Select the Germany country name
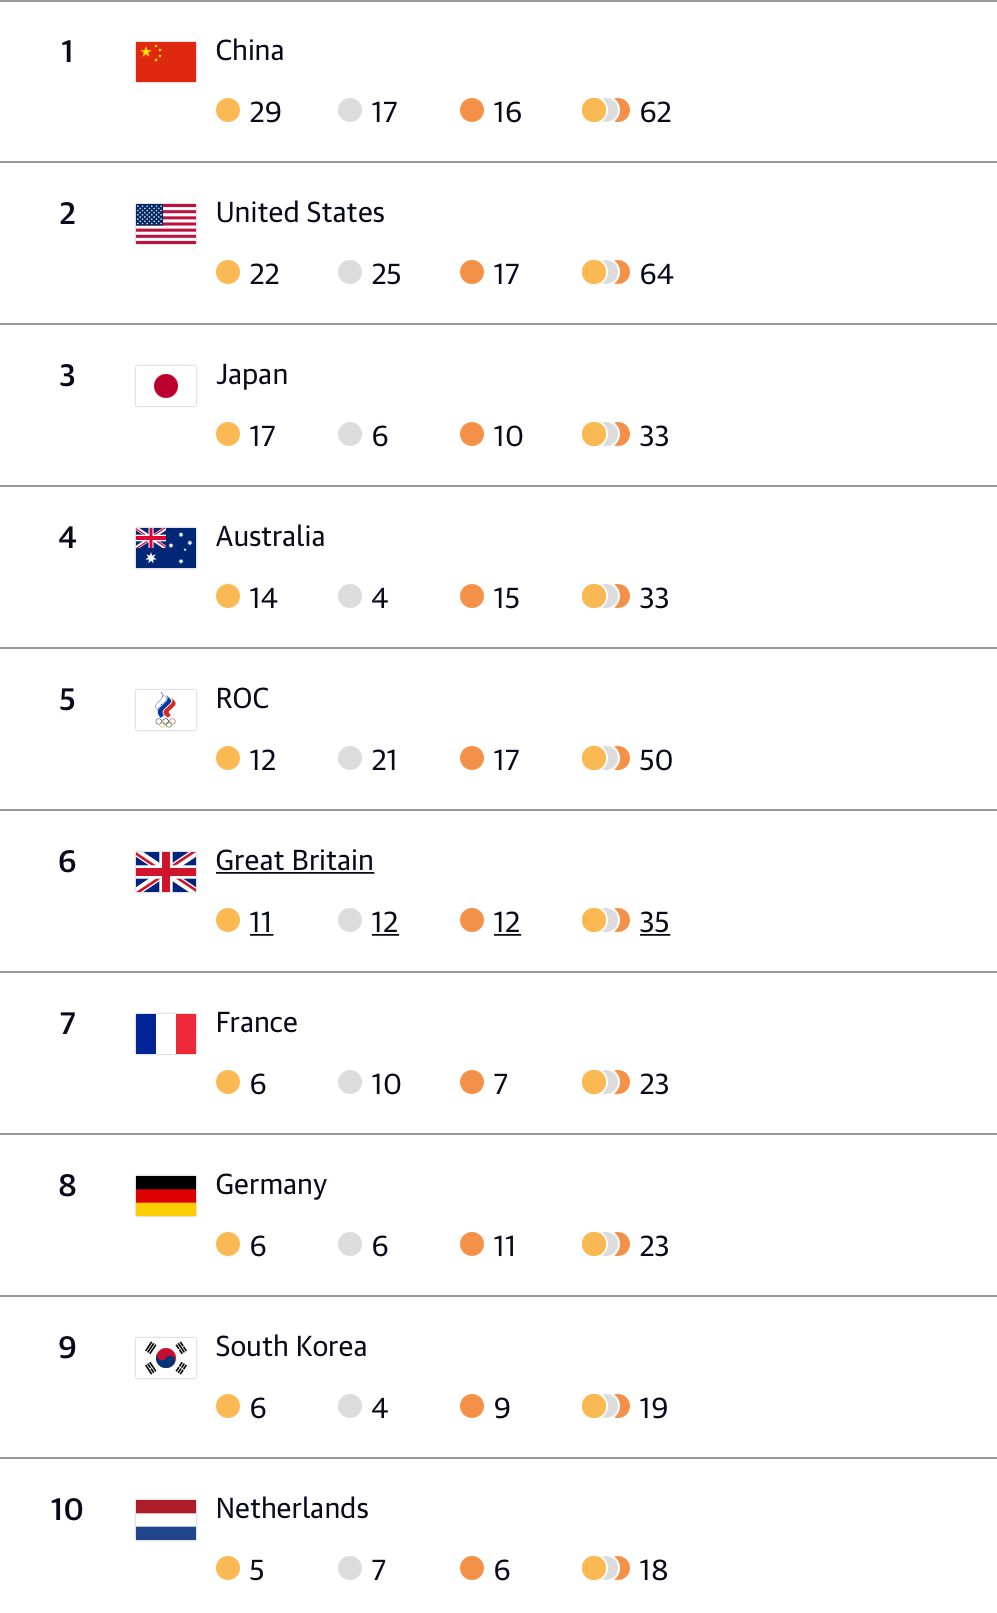Image resolution: width=997 pixels, height=1613 pixels. [271, 1185]
